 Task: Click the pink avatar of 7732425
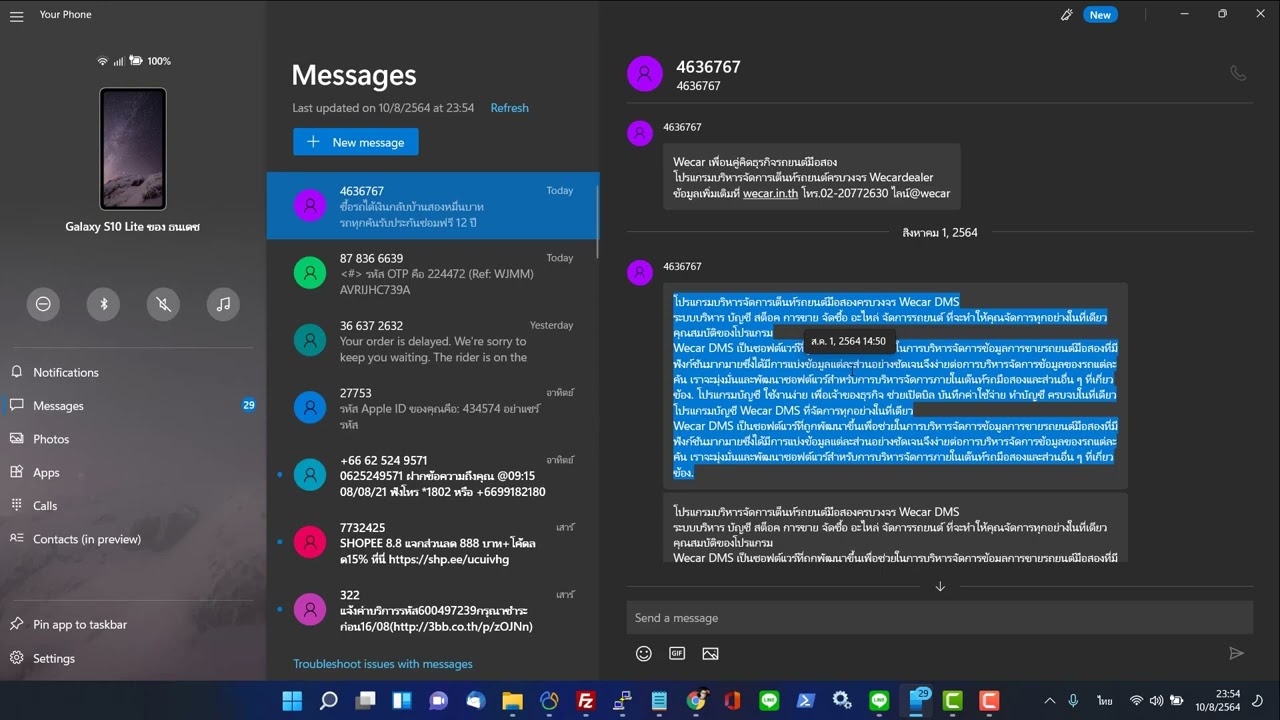pyautogui.click(x=310, y=542)
